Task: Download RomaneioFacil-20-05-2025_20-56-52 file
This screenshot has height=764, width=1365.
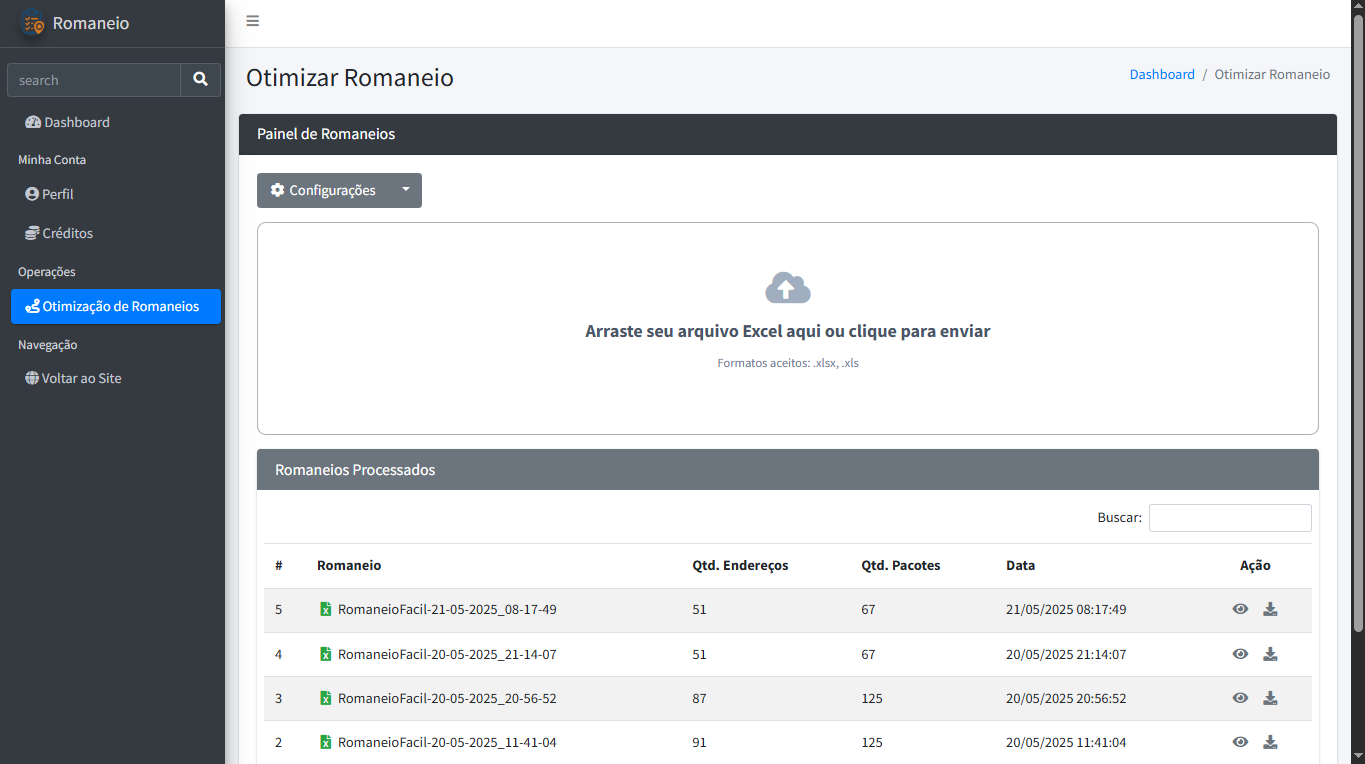Action: pos(1270,698)
